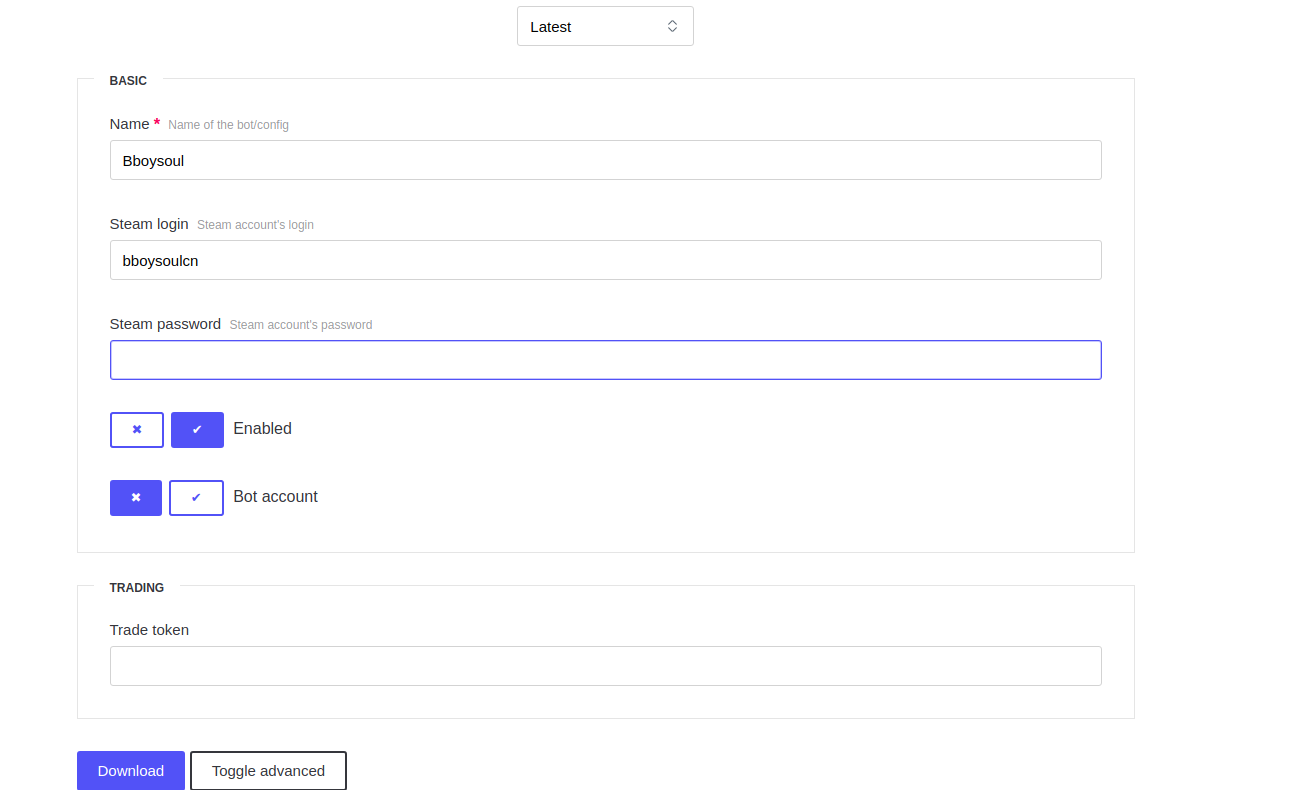Image resolution: width=1293 pixels, height=790 pixels.
Task: Click hint 'Name of the bot/config'
Action: click(228, 125)
